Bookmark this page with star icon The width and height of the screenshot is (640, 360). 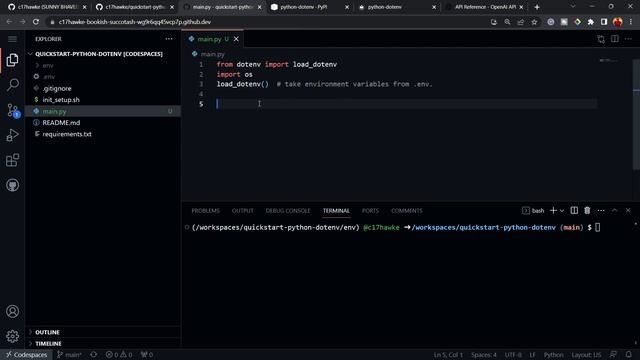click(x=534, y=22)
